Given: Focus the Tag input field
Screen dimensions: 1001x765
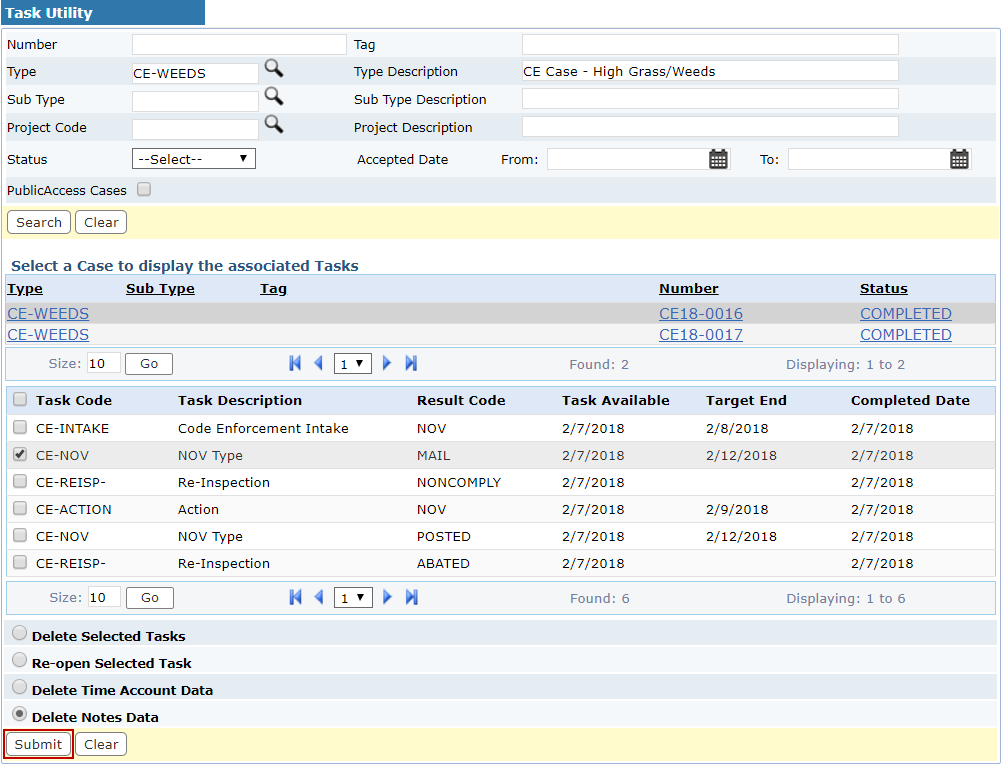Looking at the screenshot, I should coord(710,44).
